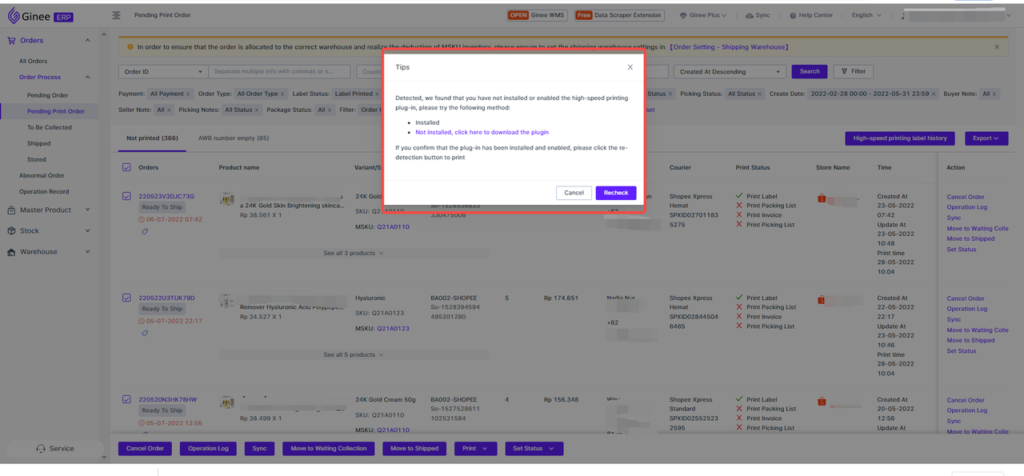Viewport: 1024px width, 476px height.
Task: Open the Created At Descending sort dropdown
Action: pos(729,72)
